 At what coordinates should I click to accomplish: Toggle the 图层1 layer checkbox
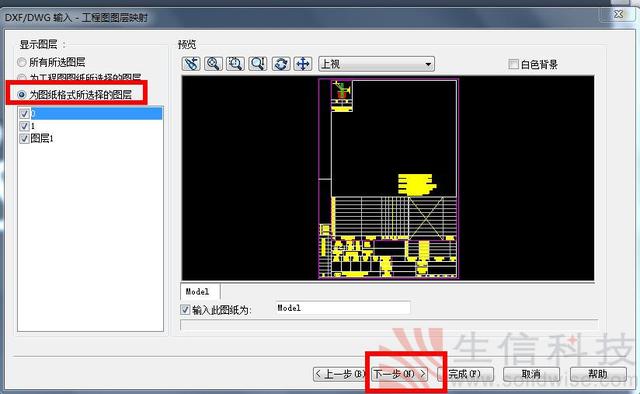[x=24, y=138]
